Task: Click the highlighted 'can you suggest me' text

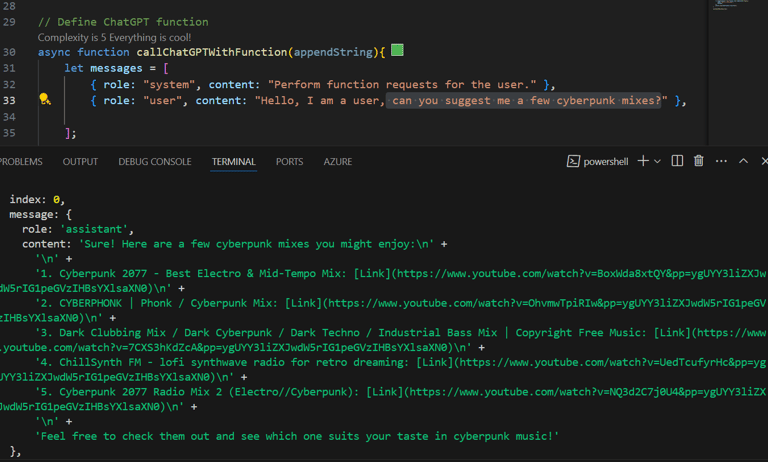Action: coord(526,100)
